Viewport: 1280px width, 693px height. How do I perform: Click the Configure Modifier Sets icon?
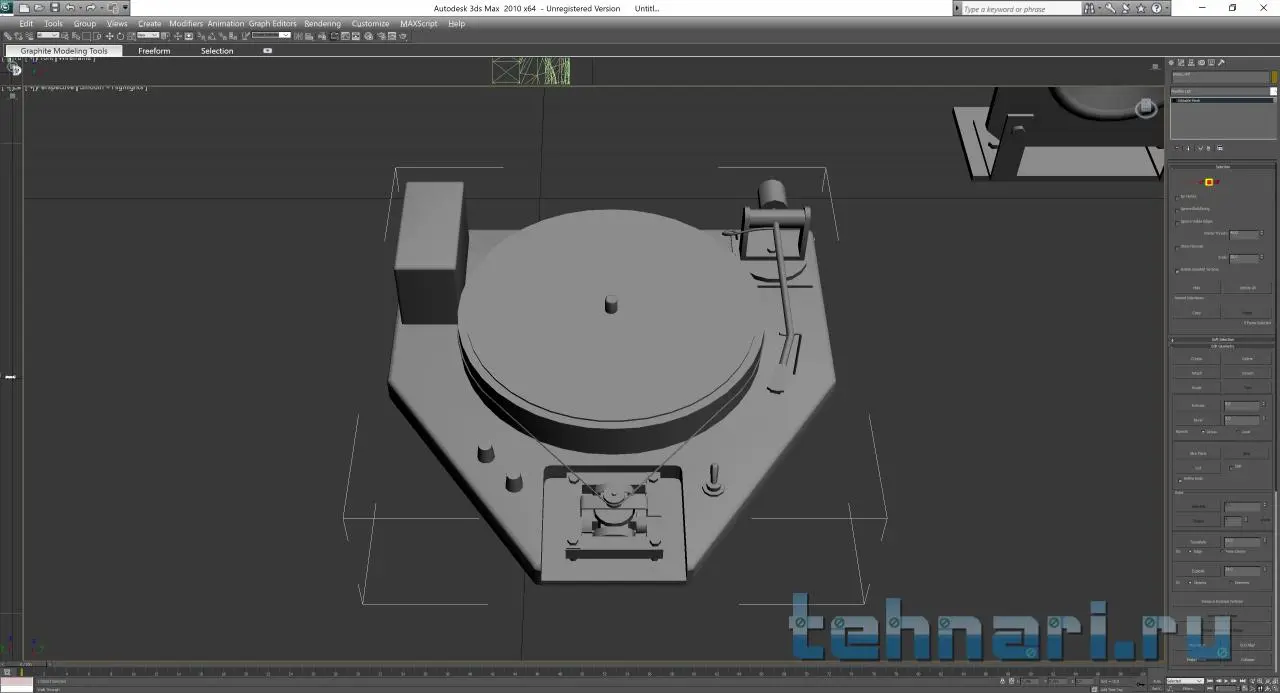tap(1220, 148)
